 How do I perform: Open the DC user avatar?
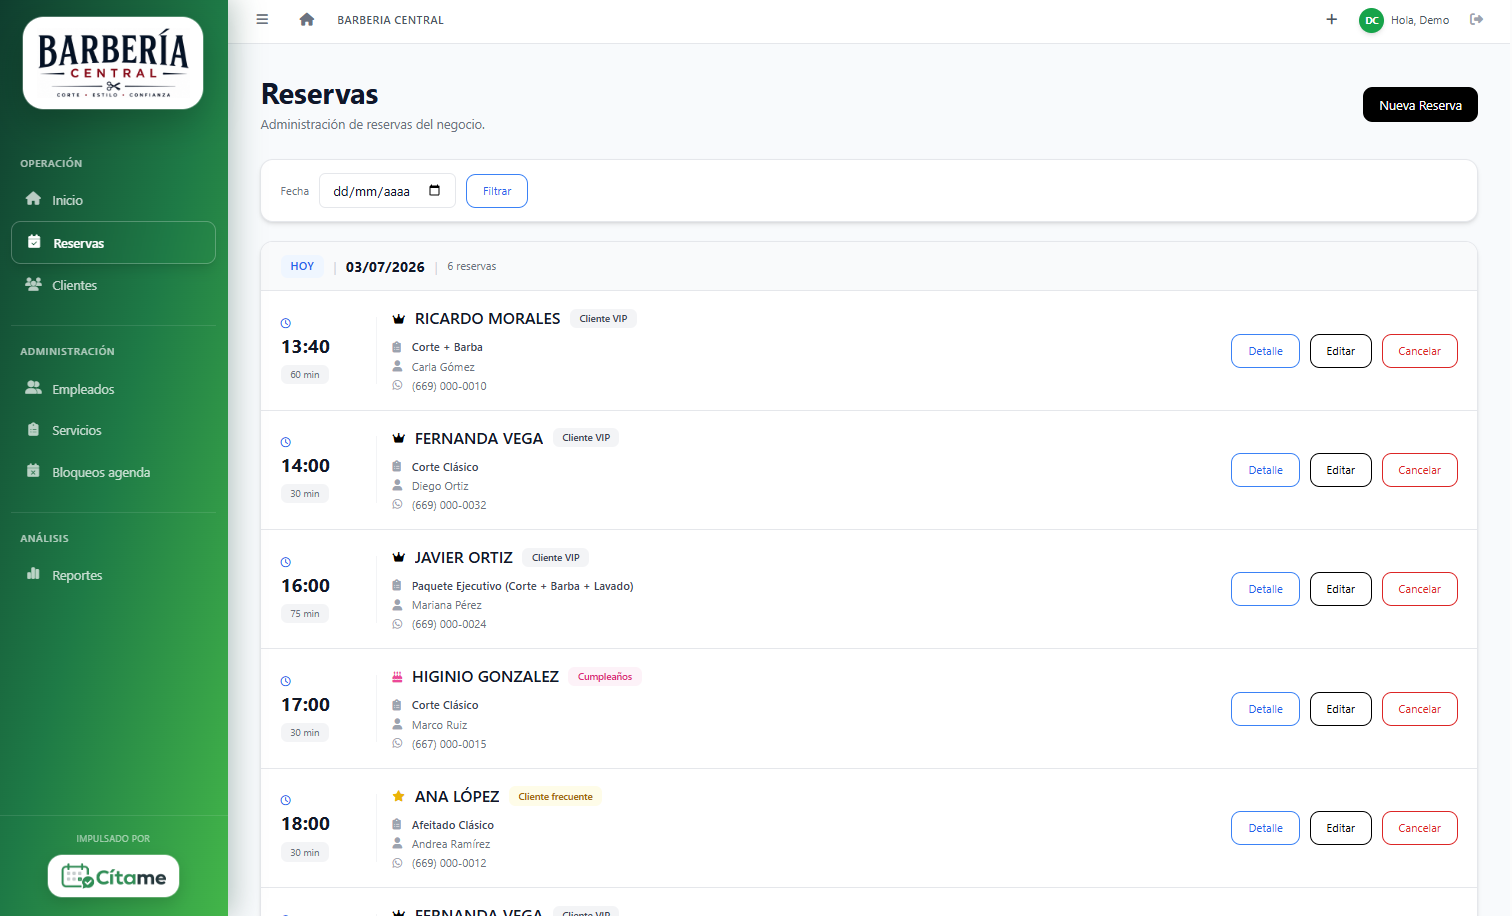(1371, 20)
